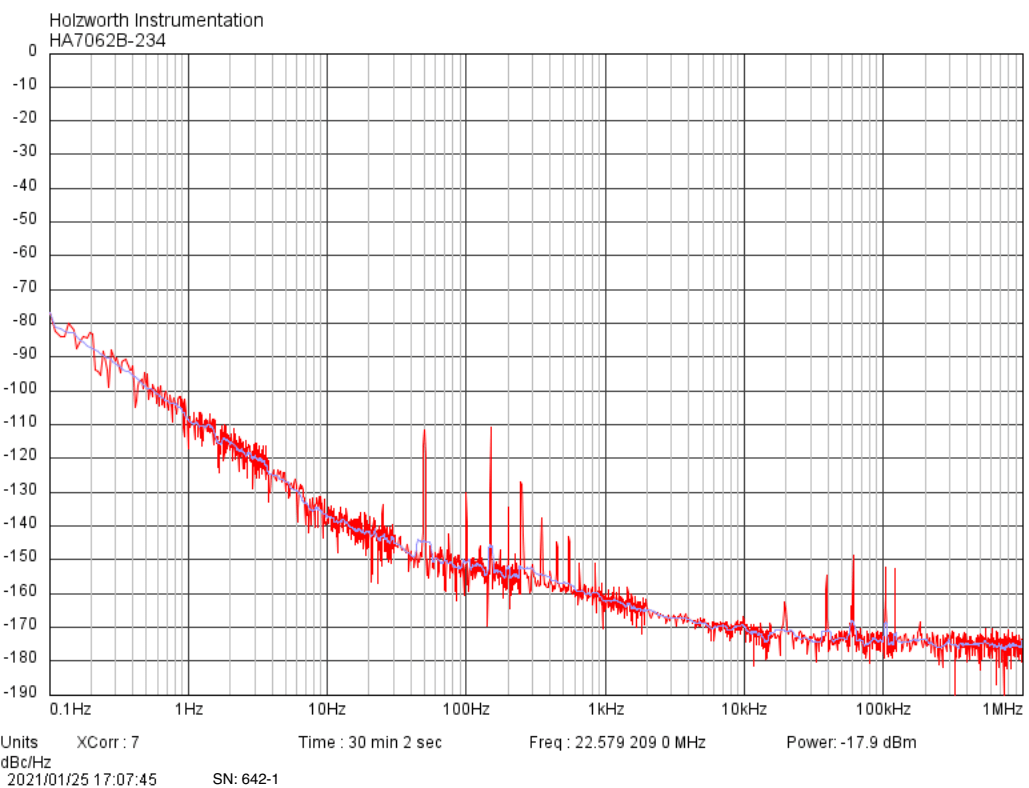Click the '-130' y-axis label
This screenshot has height=788, width=1029.
(x=21, y=489)
